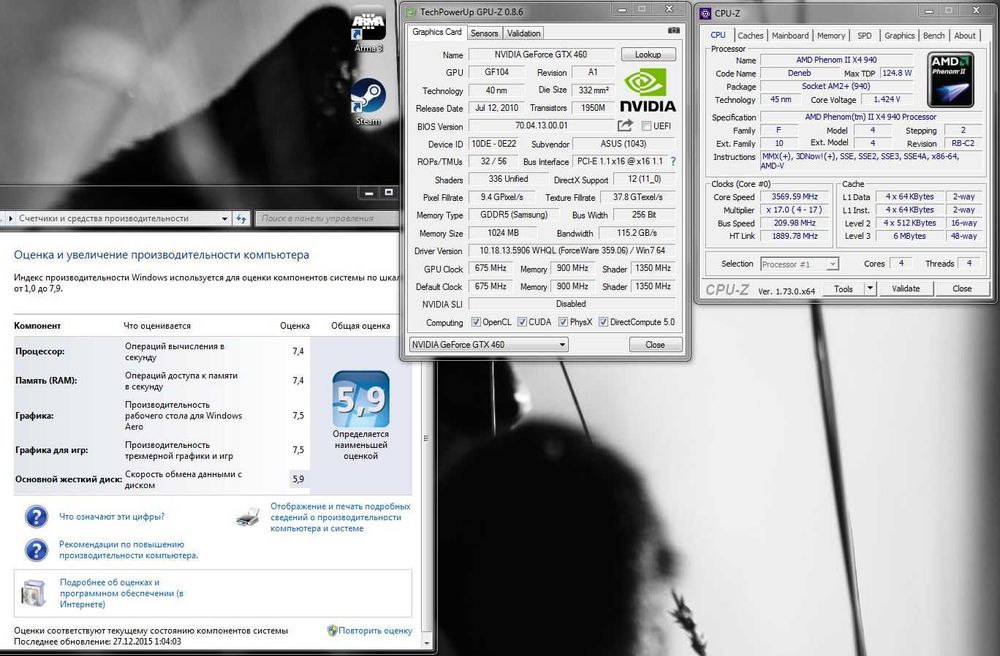Click the 'Основной жесткий диск' score 5,9
This screenshot has height=656, width=1000.
pos(298,479)
